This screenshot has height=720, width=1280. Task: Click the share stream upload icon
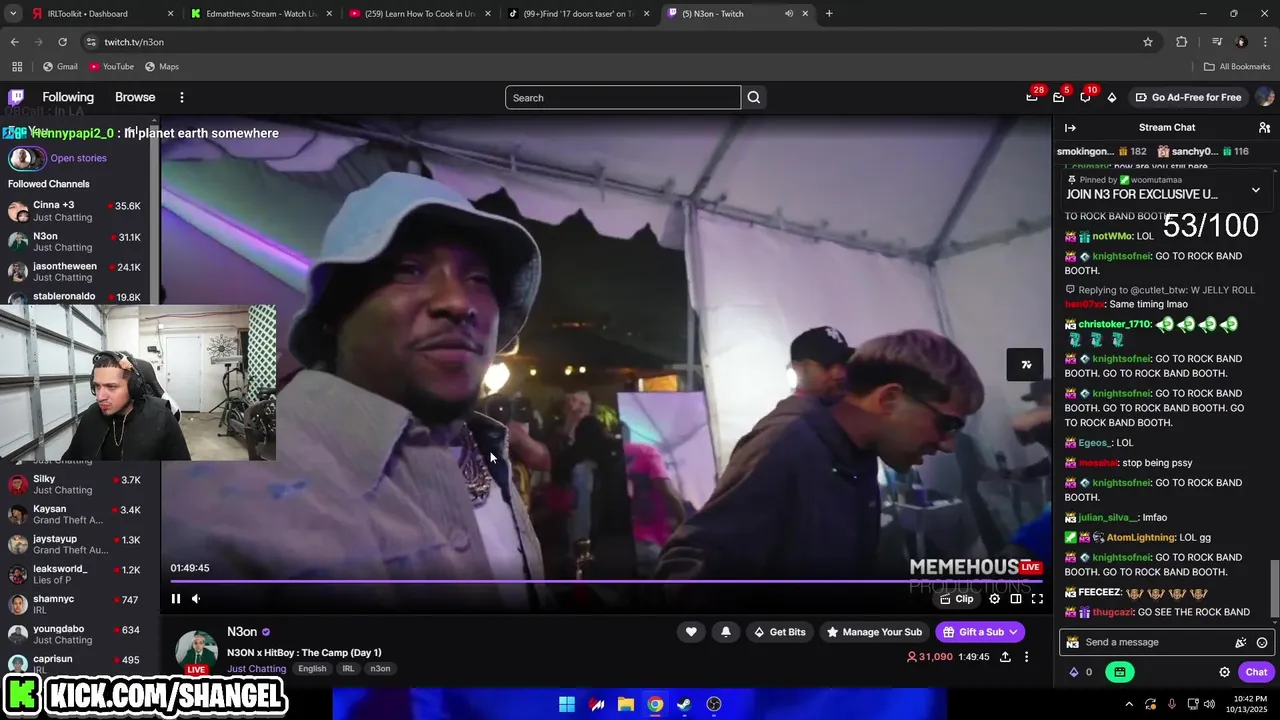click(x=1005, y=657)
